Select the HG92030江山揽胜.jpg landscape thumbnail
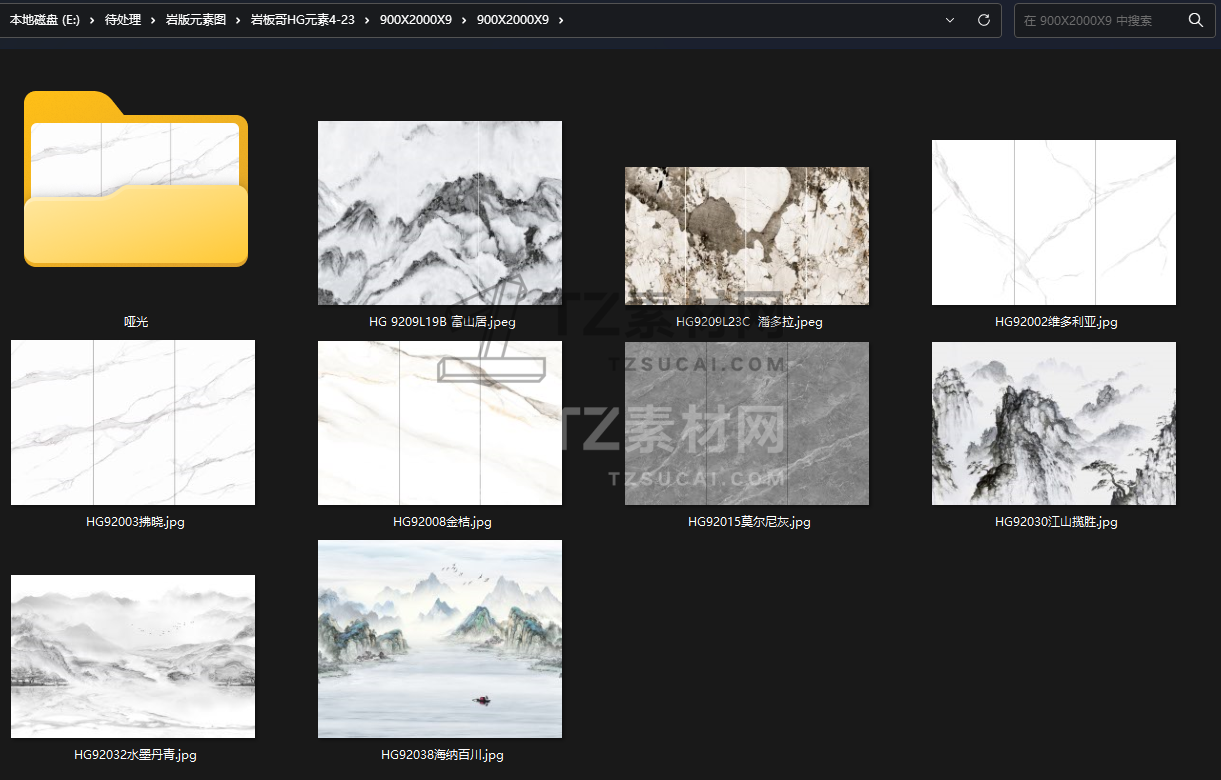 coord(1053,423)
